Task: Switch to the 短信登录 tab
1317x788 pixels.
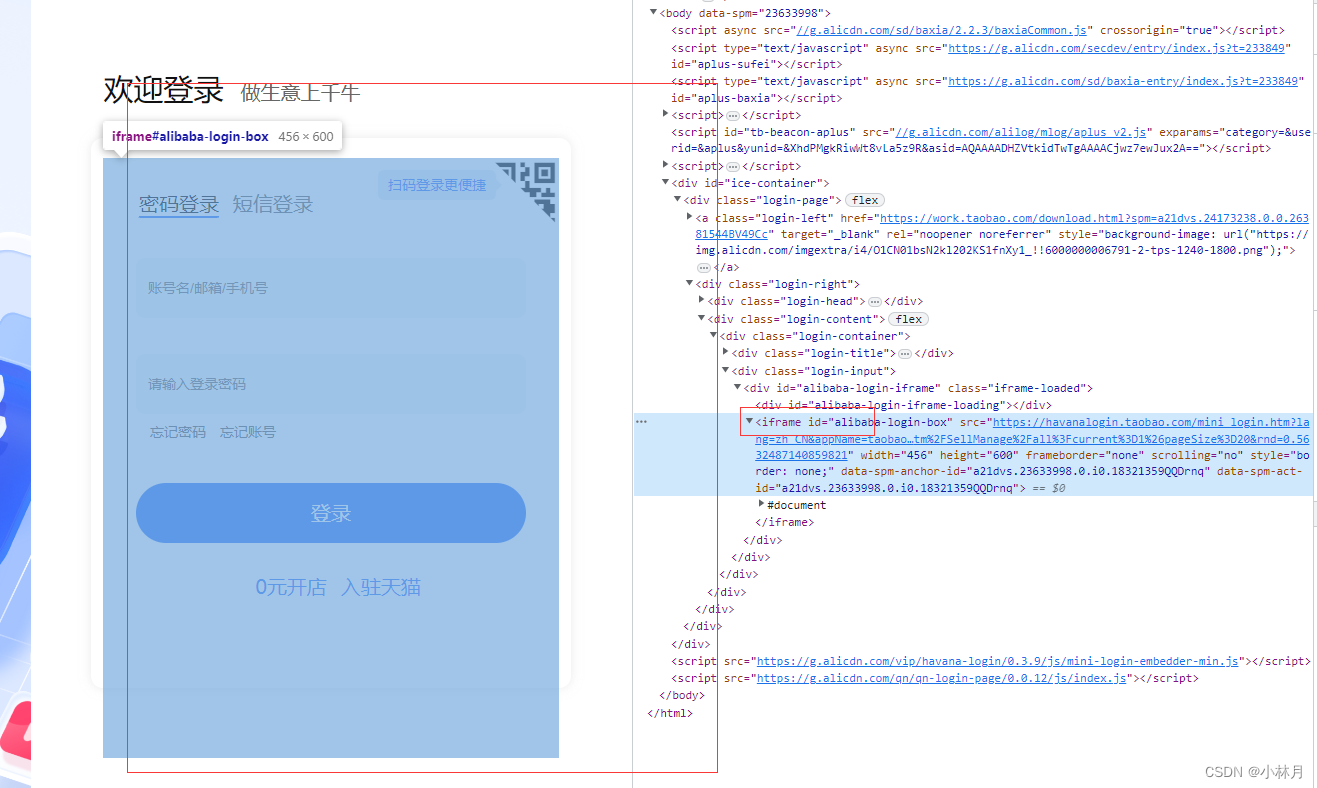Action: pos(273,205)
